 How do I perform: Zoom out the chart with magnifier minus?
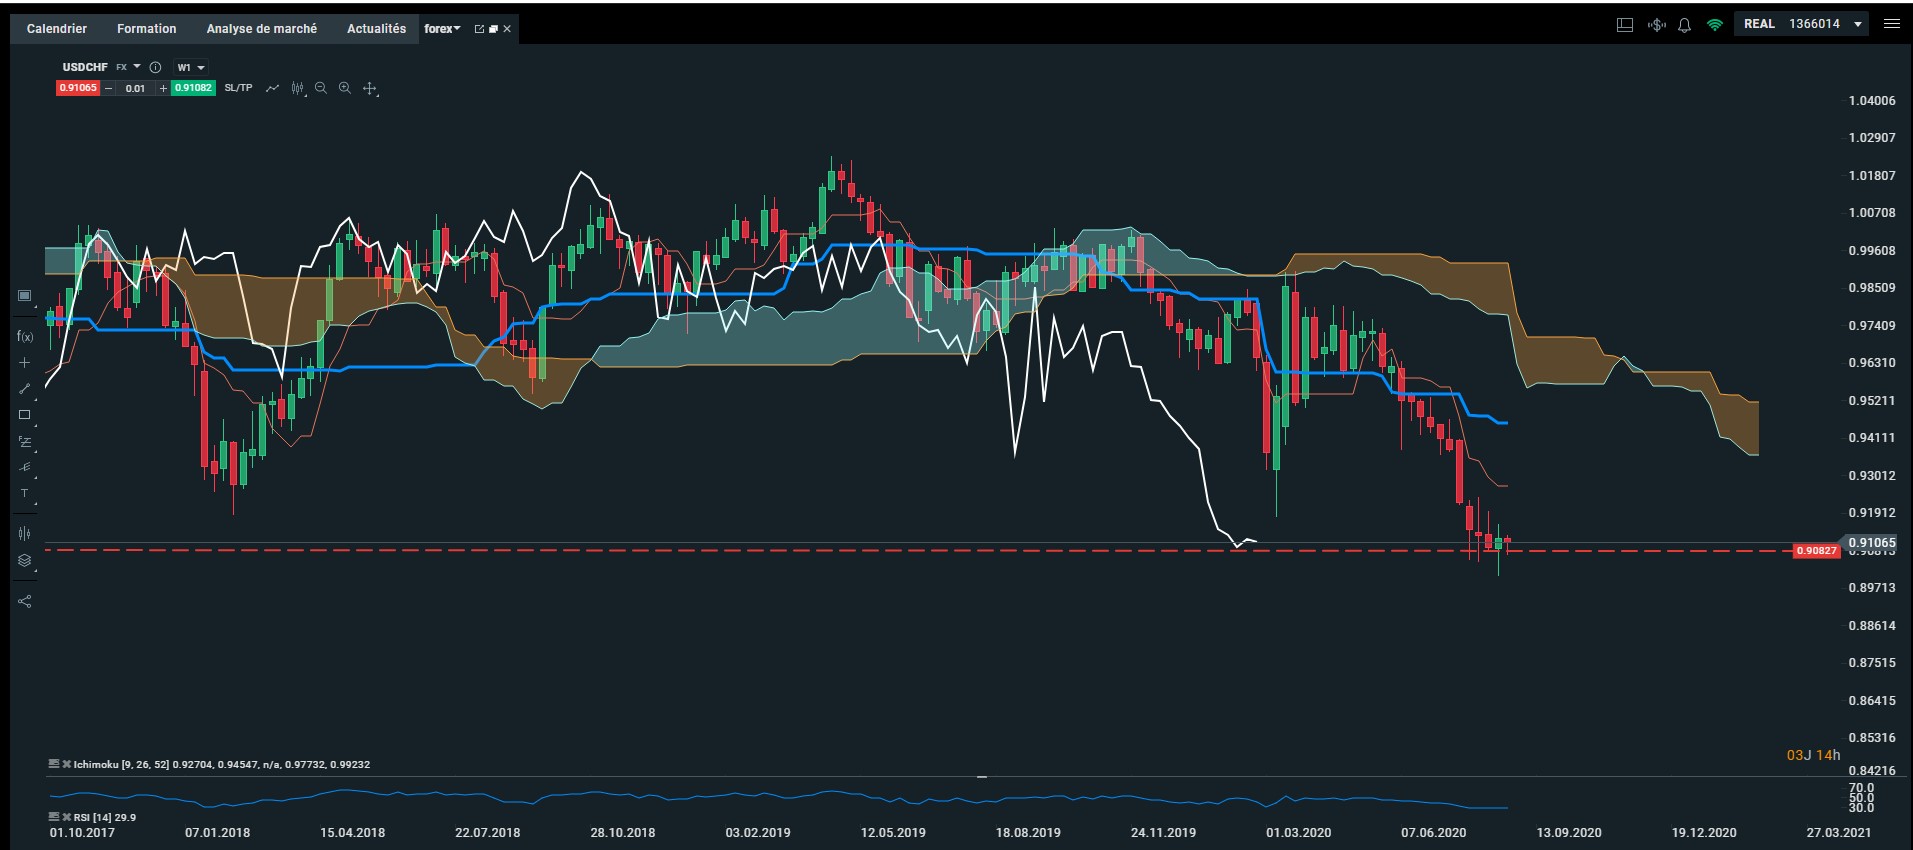point(321,88)
